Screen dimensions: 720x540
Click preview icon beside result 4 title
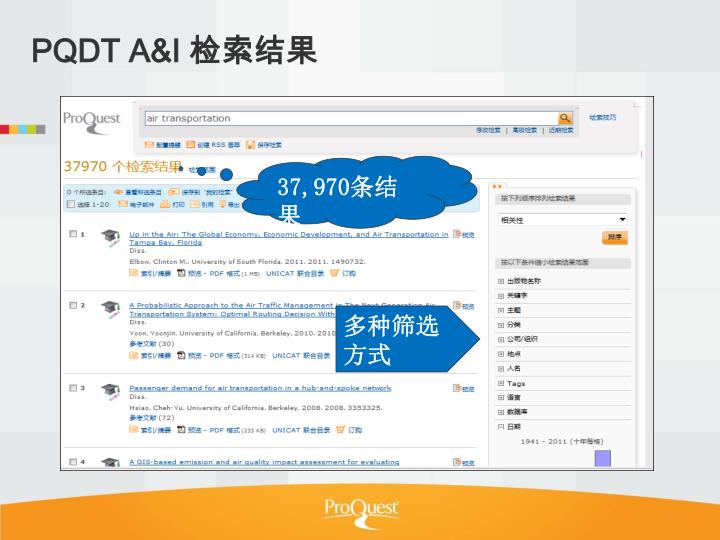pyautogui.click(x=456, y=462)
